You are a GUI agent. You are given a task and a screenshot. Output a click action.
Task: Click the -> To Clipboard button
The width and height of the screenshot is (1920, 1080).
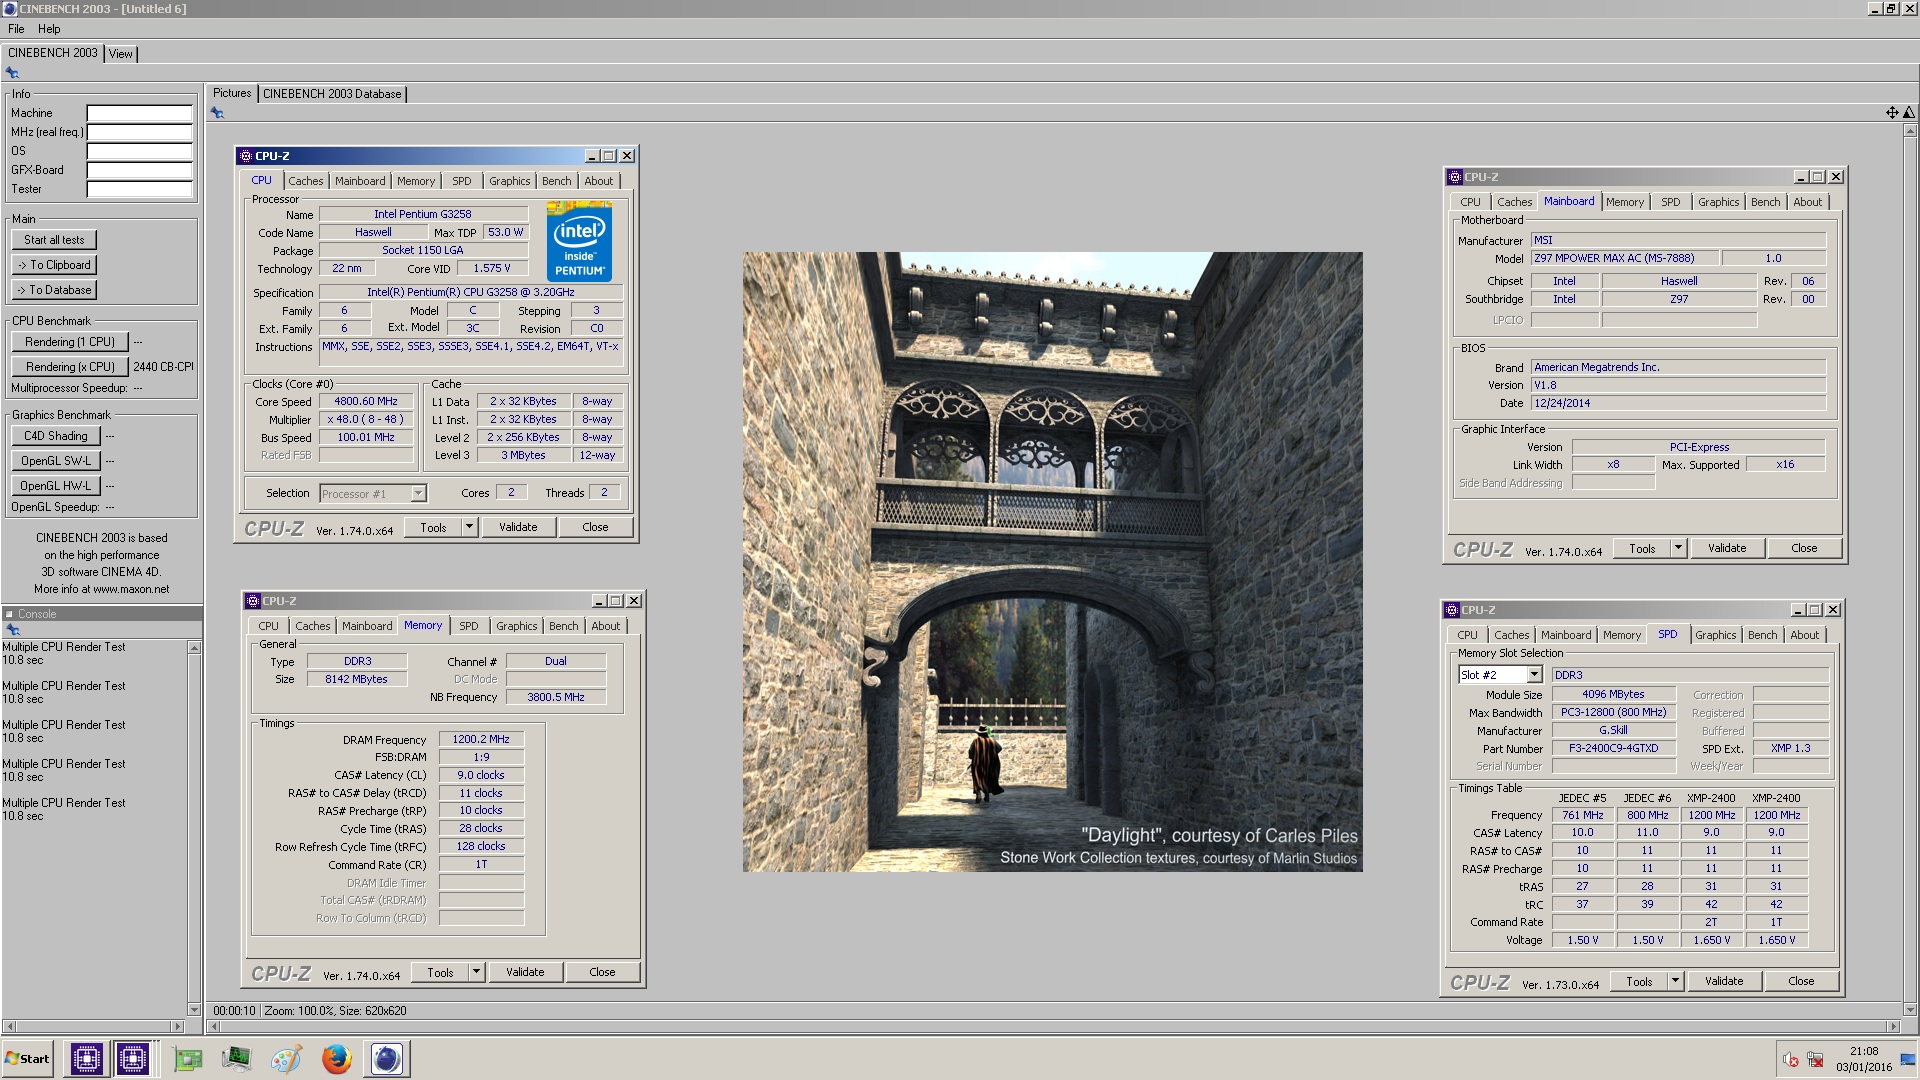(54, 265)
